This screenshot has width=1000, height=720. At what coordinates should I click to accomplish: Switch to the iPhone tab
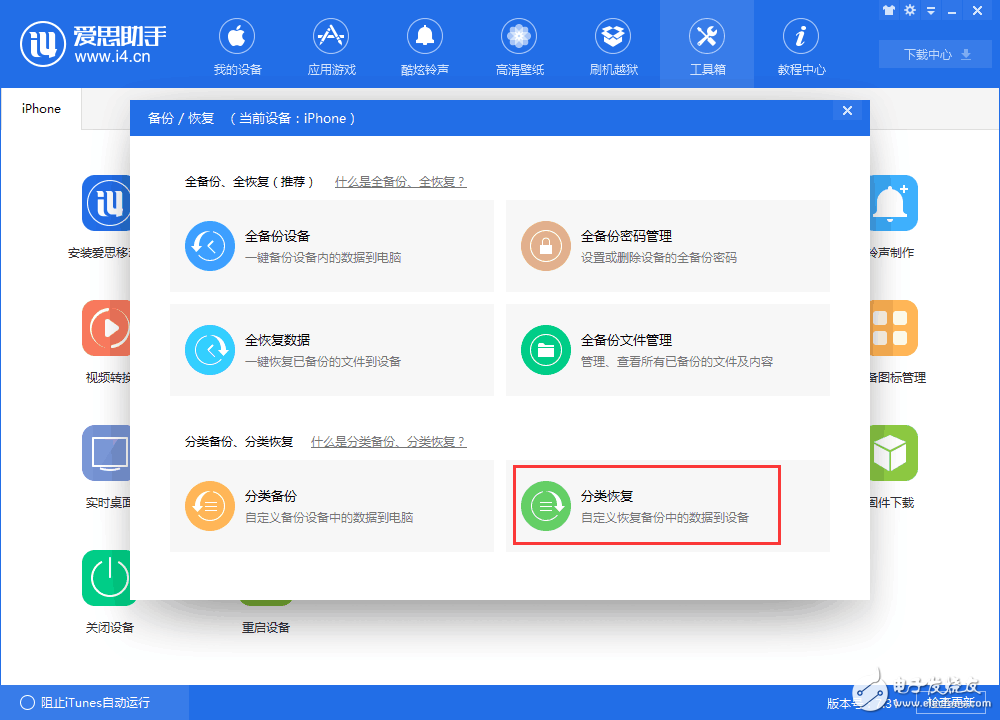40,108
